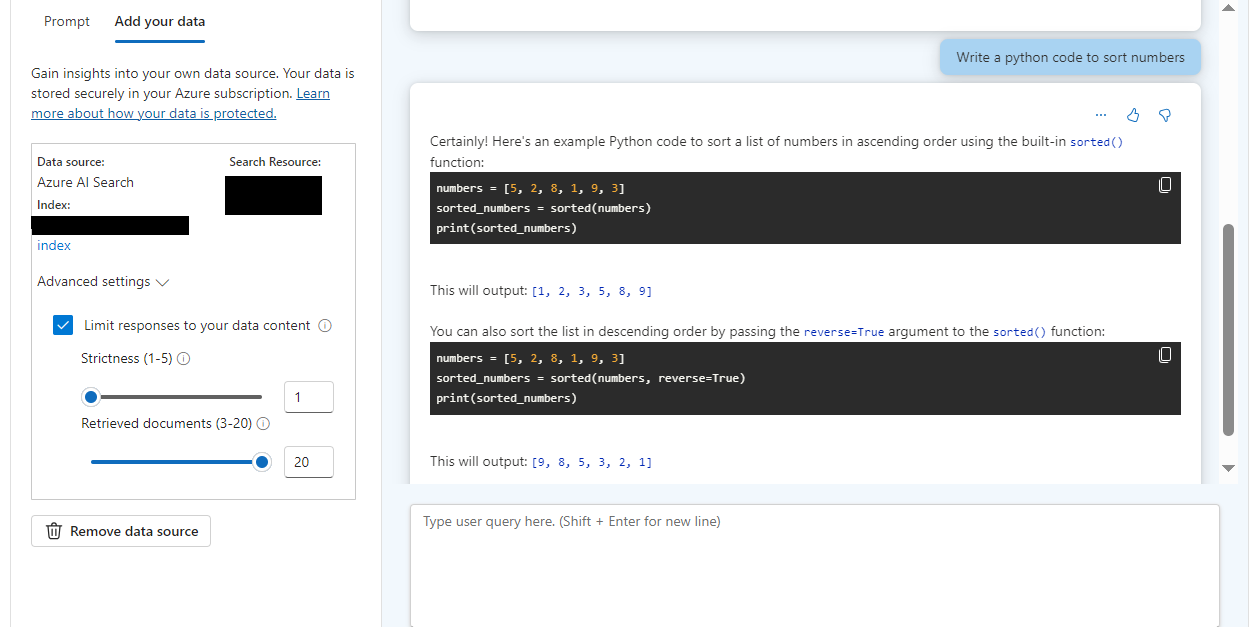This screenshot has height=627, width=1250.
Task: Click info icon beside Limit responses option
Action: [x=325, y=326]
